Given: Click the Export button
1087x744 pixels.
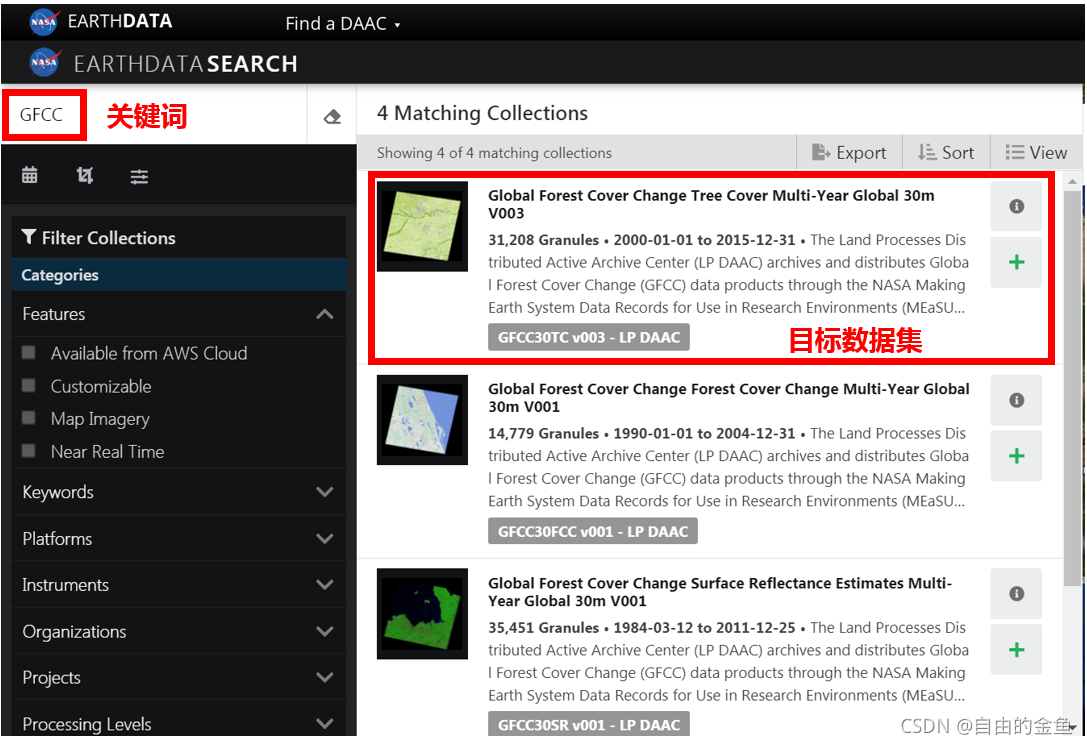Looking at the screenshot, I should pos(848,152).
